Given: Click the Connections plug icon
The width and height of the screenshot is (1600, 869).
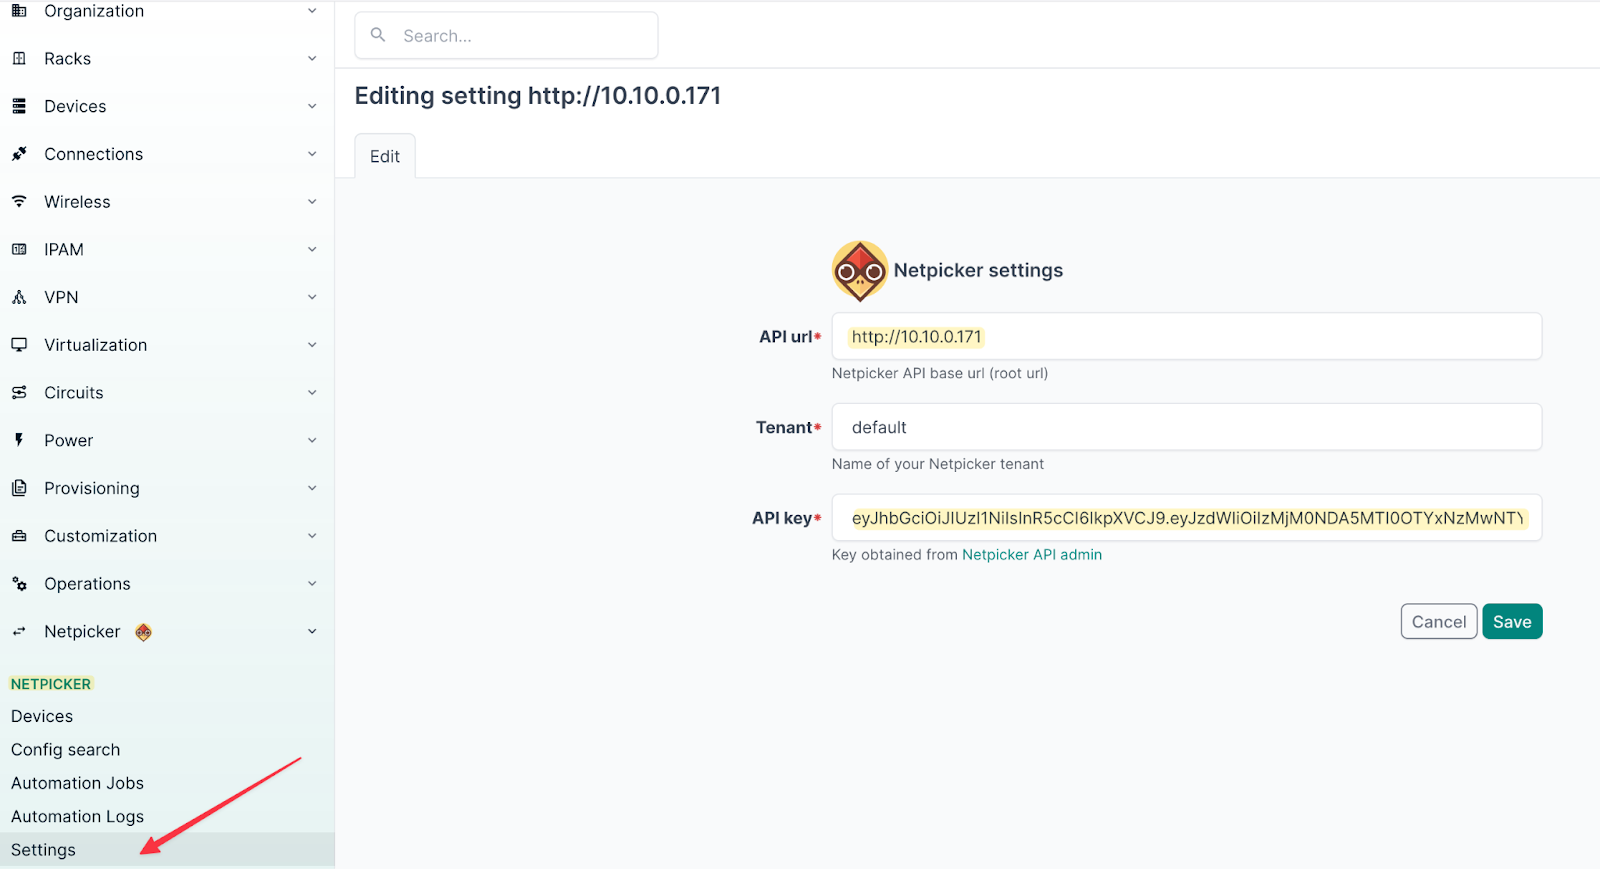Looking at the screenshot, I should pos(19,154).
